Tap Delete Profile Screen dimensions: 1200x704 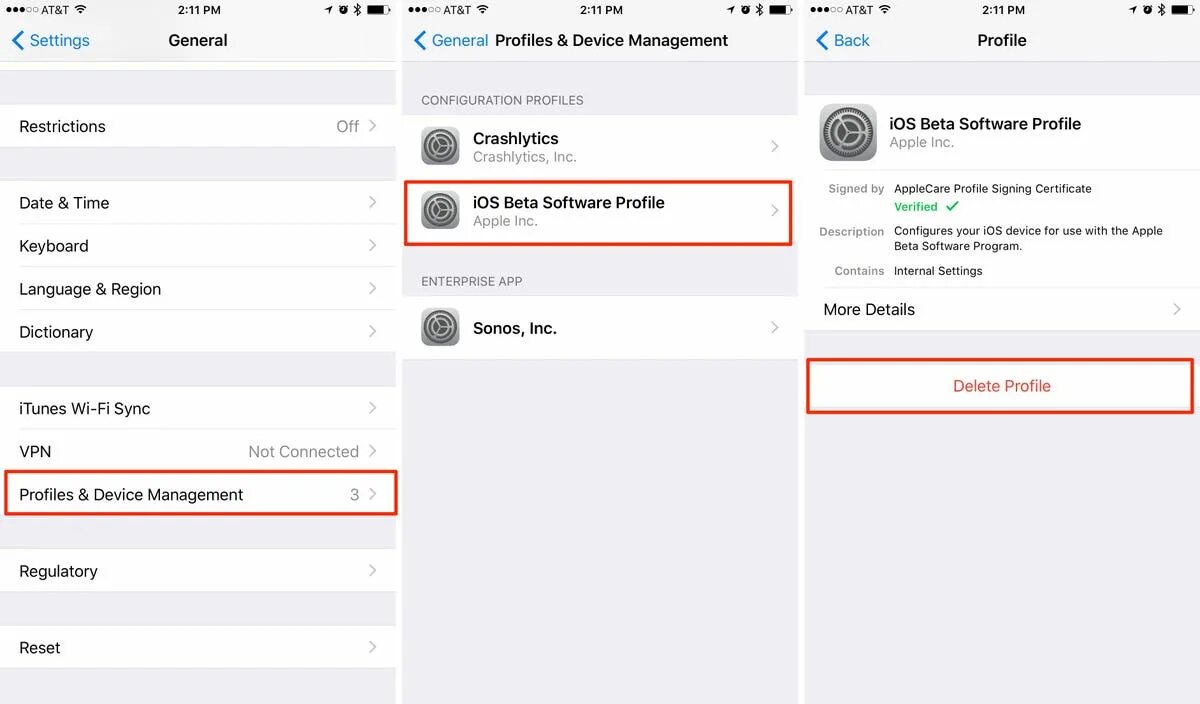1001,386
